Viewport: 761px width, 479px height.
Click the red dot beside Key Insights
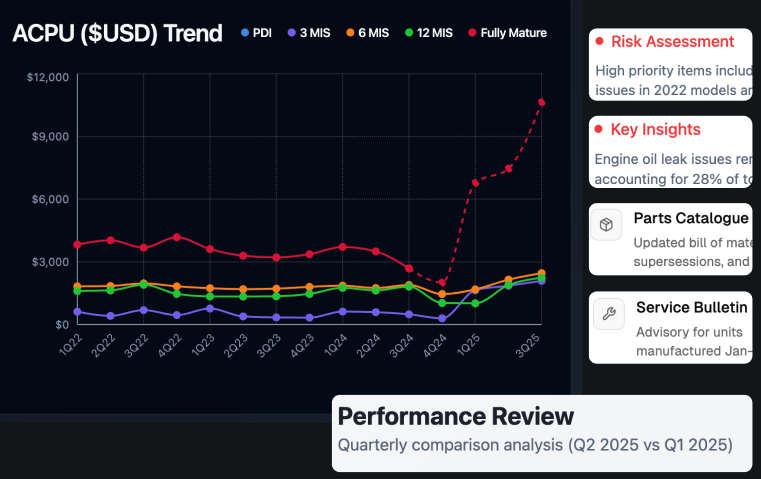click(598, 130)
